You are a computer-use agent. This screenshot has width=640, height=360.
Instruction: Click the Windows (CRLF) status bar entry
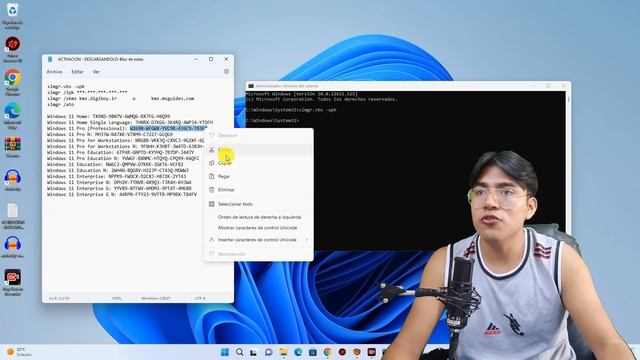(156, 298)
